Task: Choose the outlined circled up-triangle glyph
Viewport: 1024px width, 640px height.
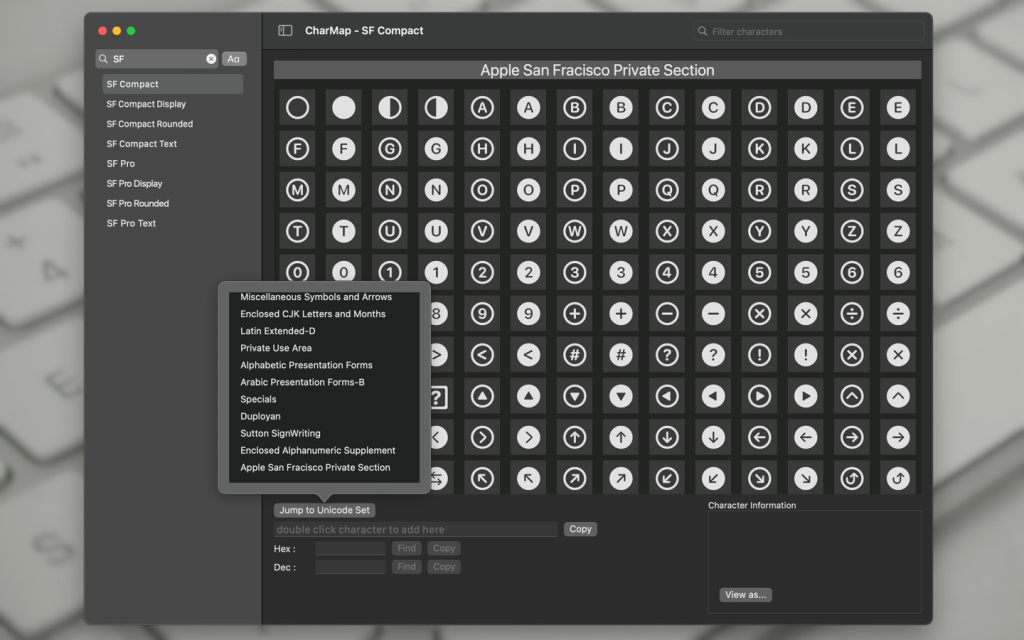Action: click(483, 396)
